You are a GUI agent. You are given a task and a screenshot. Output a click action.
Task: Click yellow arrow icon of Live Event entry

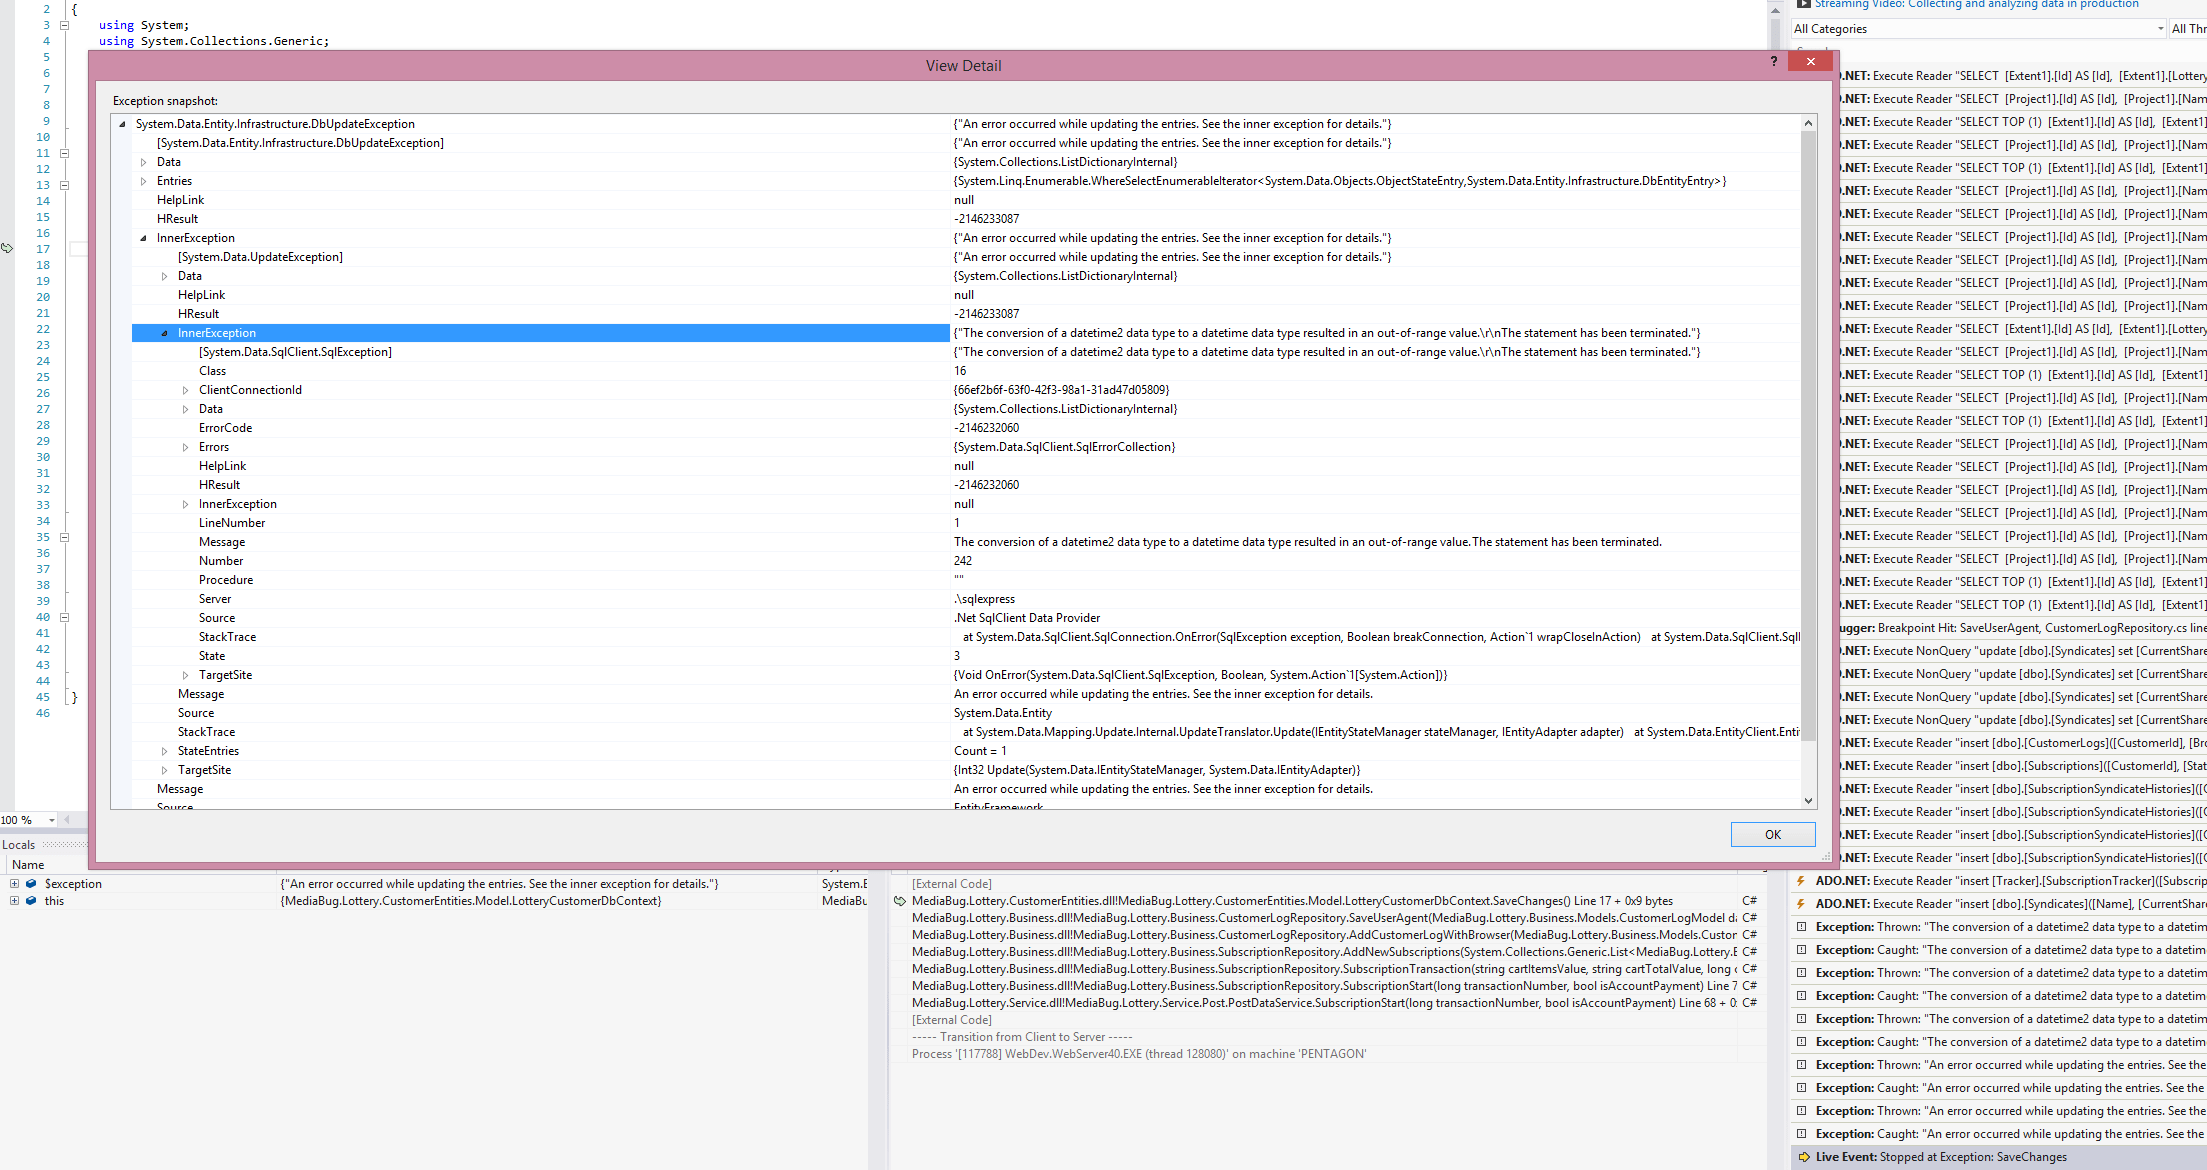1804,1157
